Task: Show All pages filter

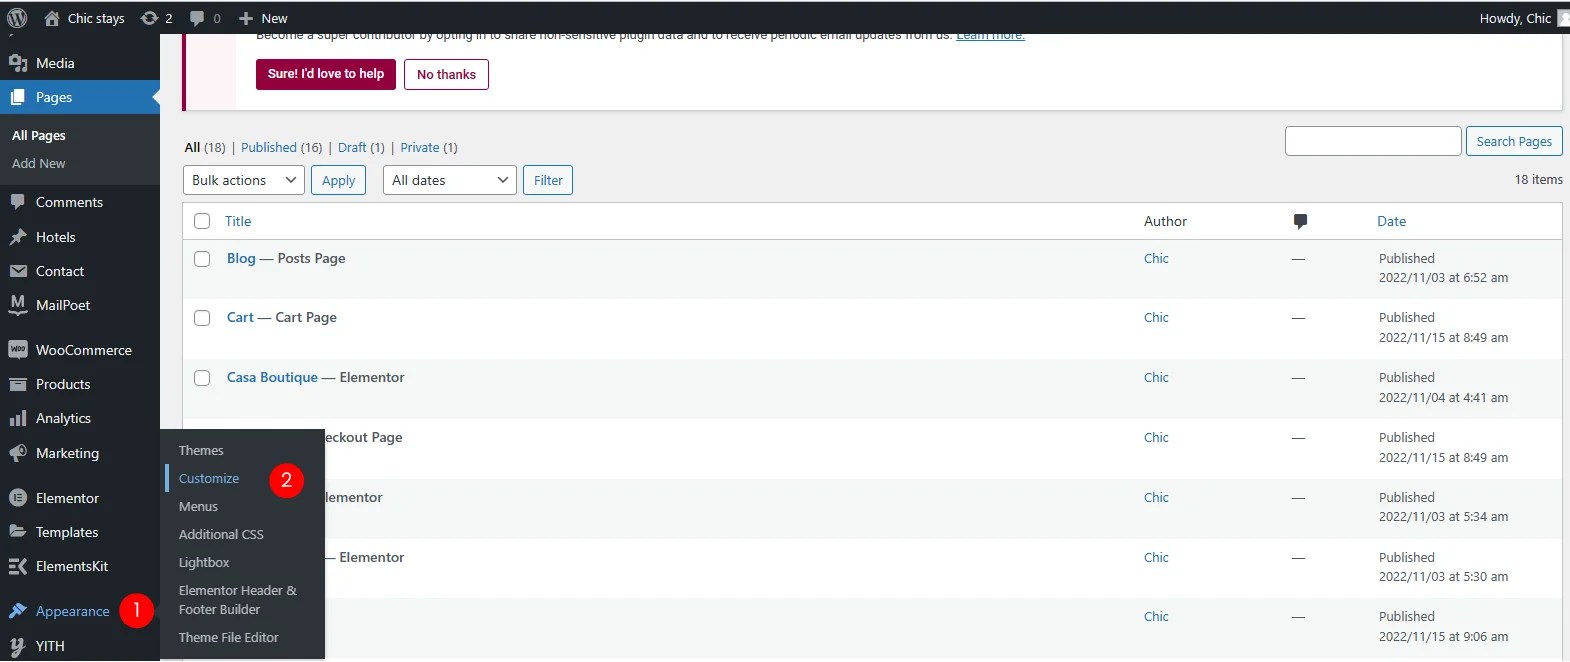Action: pyautogui.click(x=192, y=147)
